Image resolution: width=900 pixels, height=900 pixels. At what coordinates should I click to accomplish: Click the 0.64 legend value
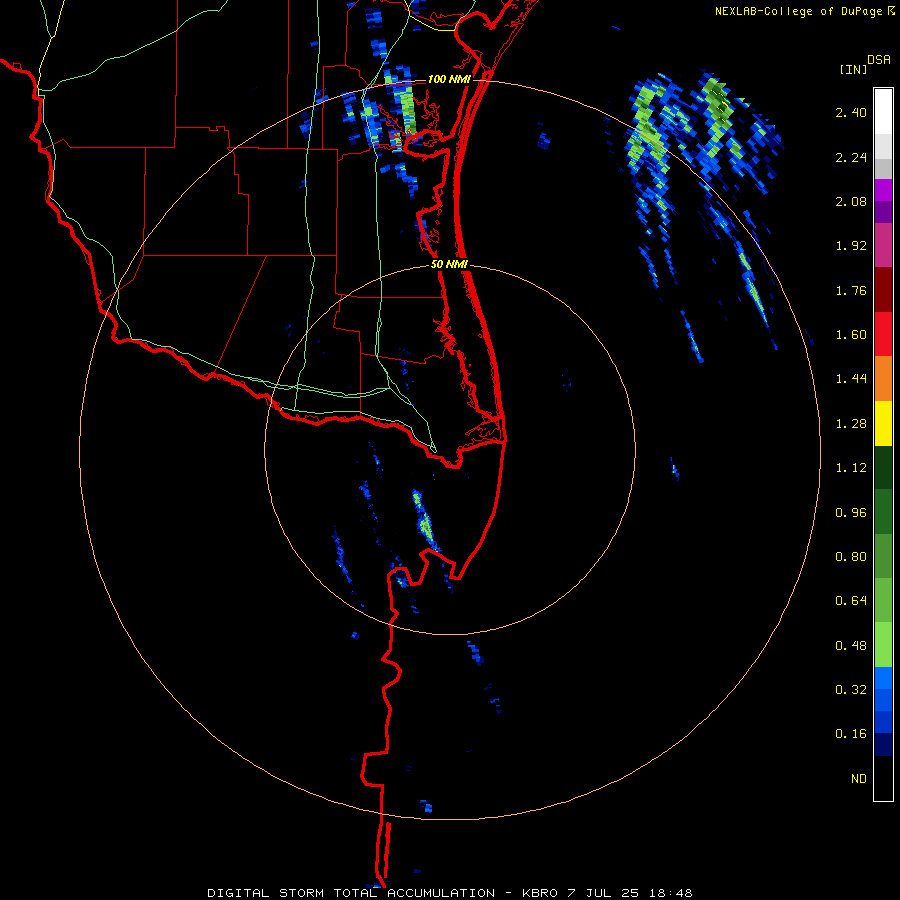(851, 601)
